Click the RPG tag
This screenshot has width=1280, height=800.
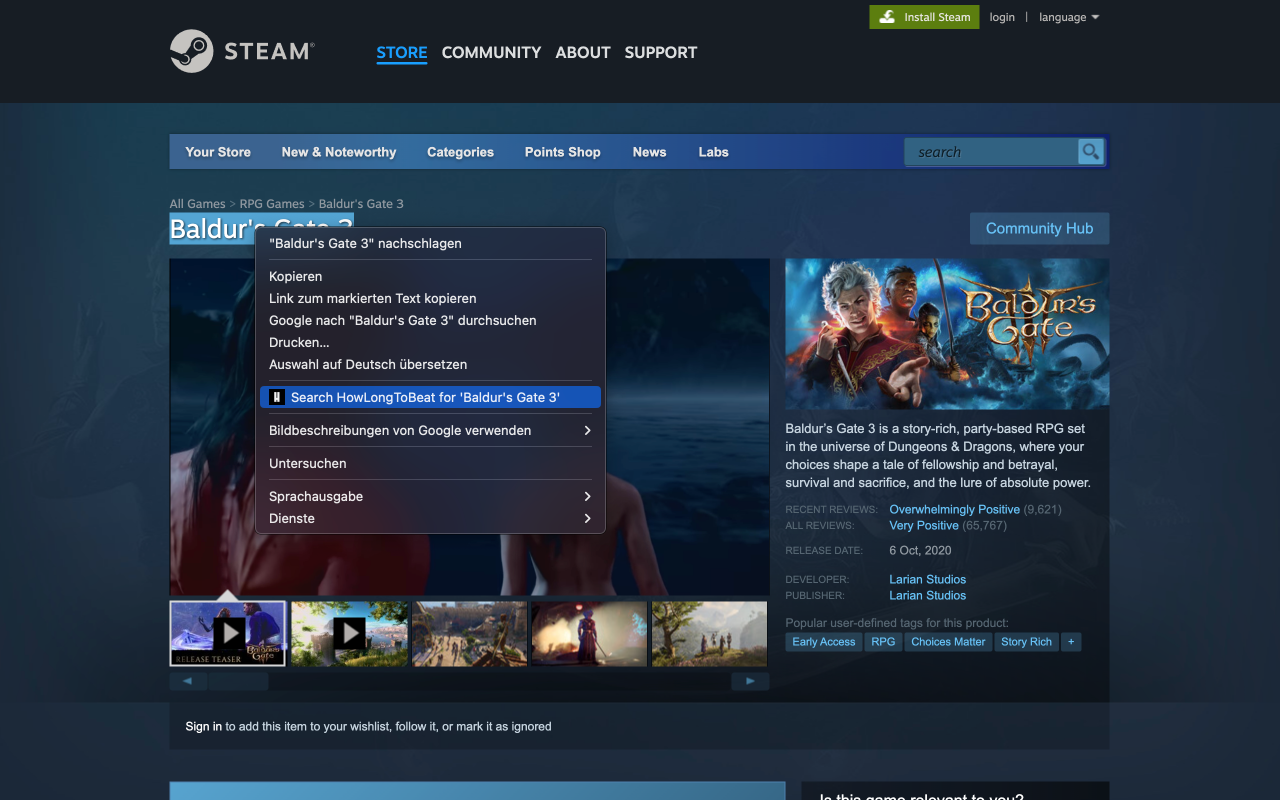pos(883,642)
